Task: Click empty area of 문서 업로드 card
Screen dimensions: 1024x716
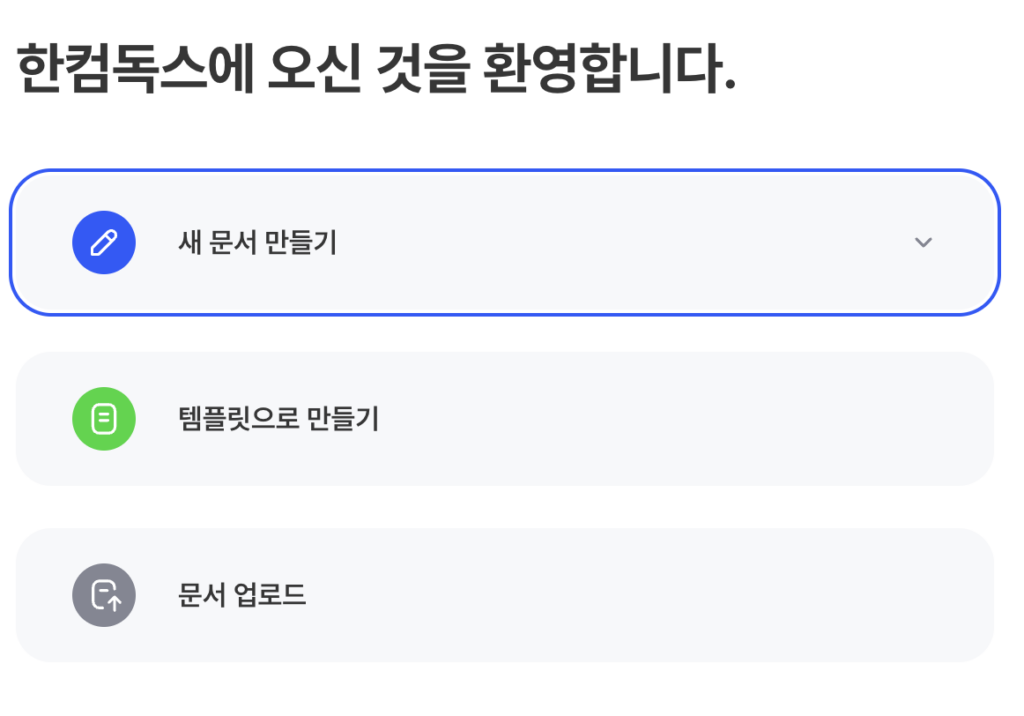Action: click(x=650, y=595)
